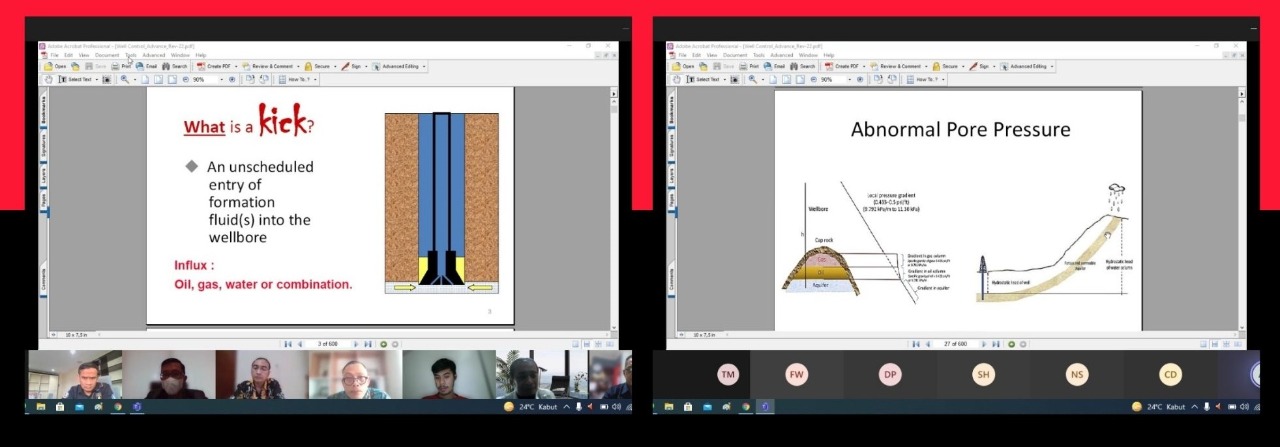Viewport: 1280px width, 447px height.
Task: Click the vertical scrollbar of the Abnormal Pore Pressure window
Action: click(x=1242, y=200)
